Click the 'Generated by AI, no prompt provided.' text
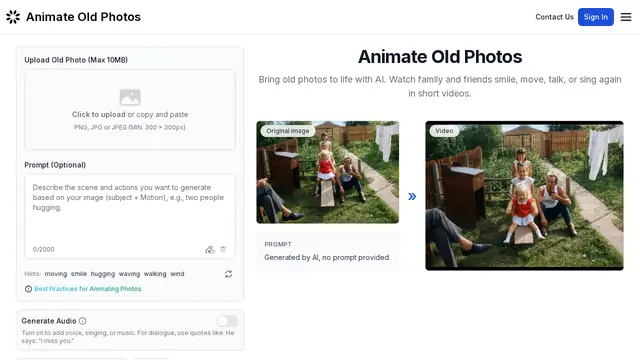 tap(327, 258)
